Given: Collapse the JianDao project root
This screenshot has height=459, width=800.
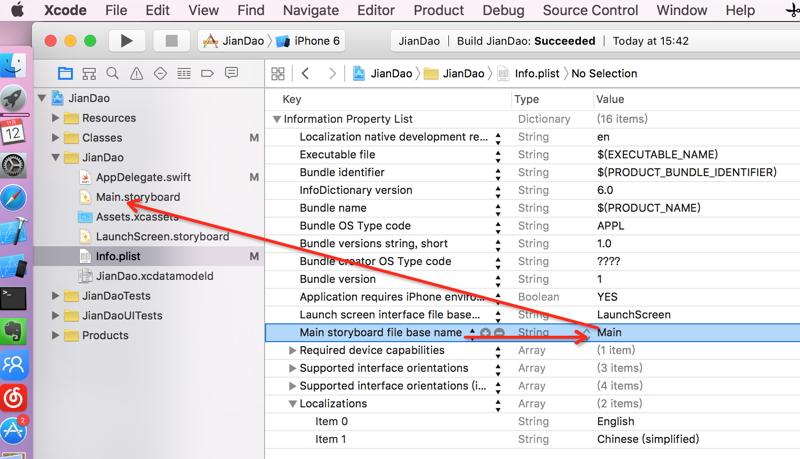Looking at the screenshot, I should coord(42,98).
